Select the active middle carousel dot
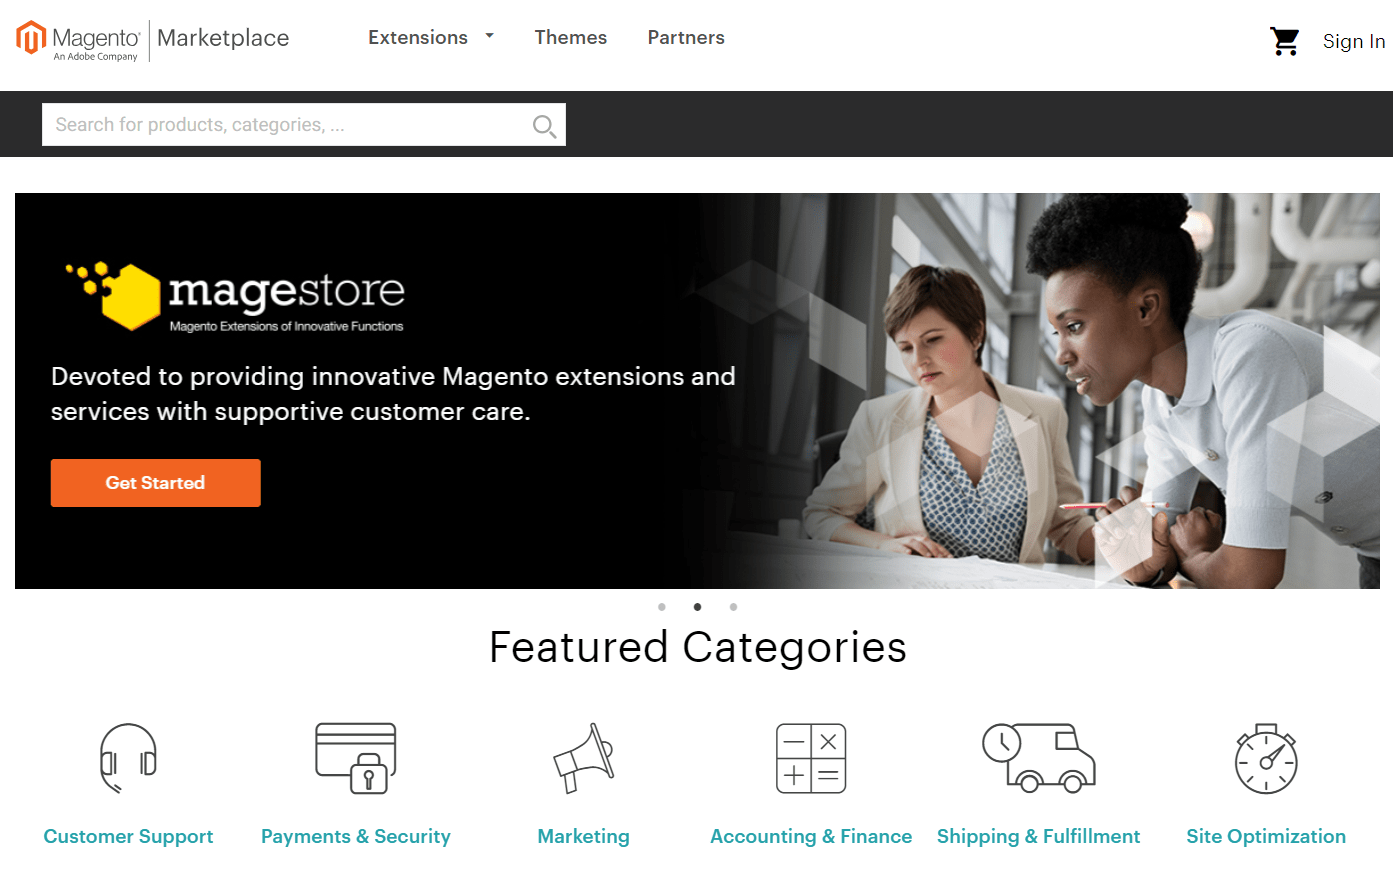This screenshot has height=869, width=1393. (x=697, y=607)
